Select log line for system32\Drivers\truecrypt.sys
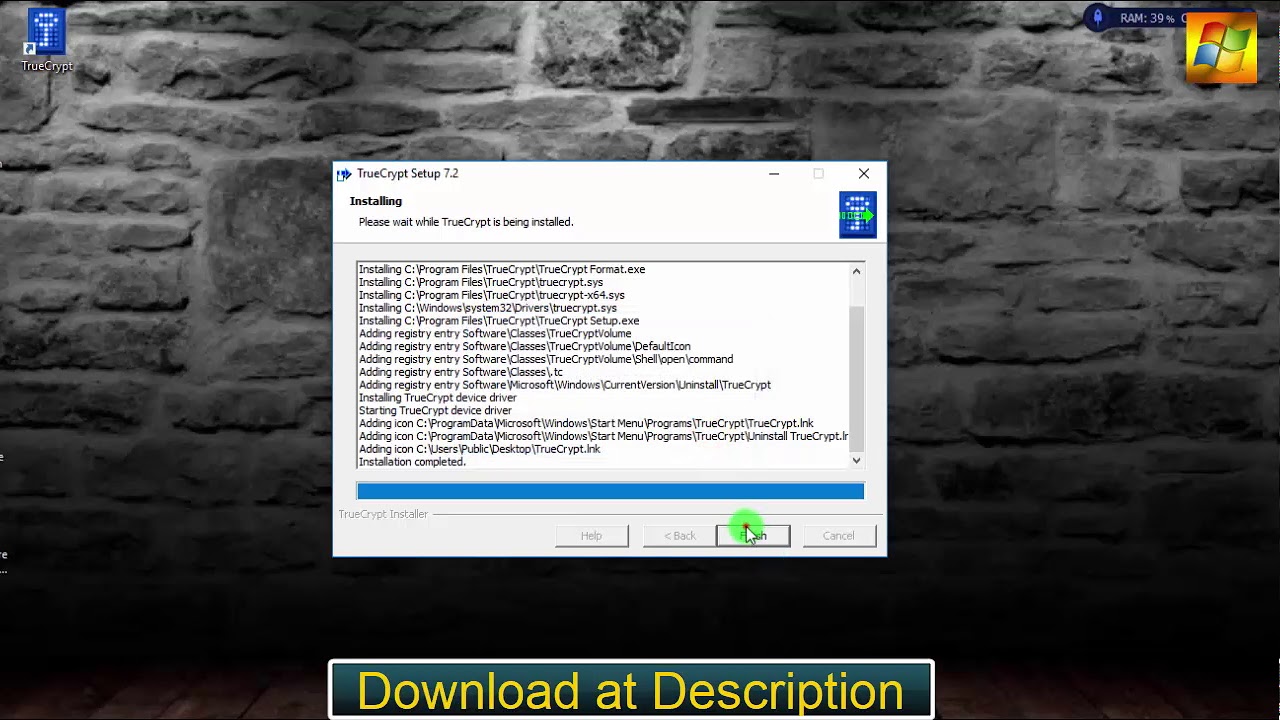Screen dimensions: 1280x720 click(488, 309)
